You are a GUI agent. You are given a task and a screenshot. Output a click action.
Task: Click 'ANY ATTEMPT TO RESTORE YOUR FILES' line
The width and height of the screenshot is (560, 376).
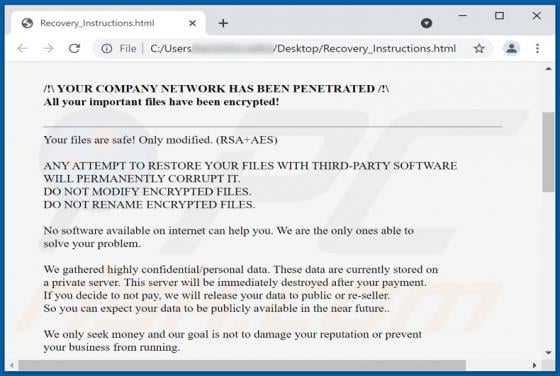click(250, 166)
